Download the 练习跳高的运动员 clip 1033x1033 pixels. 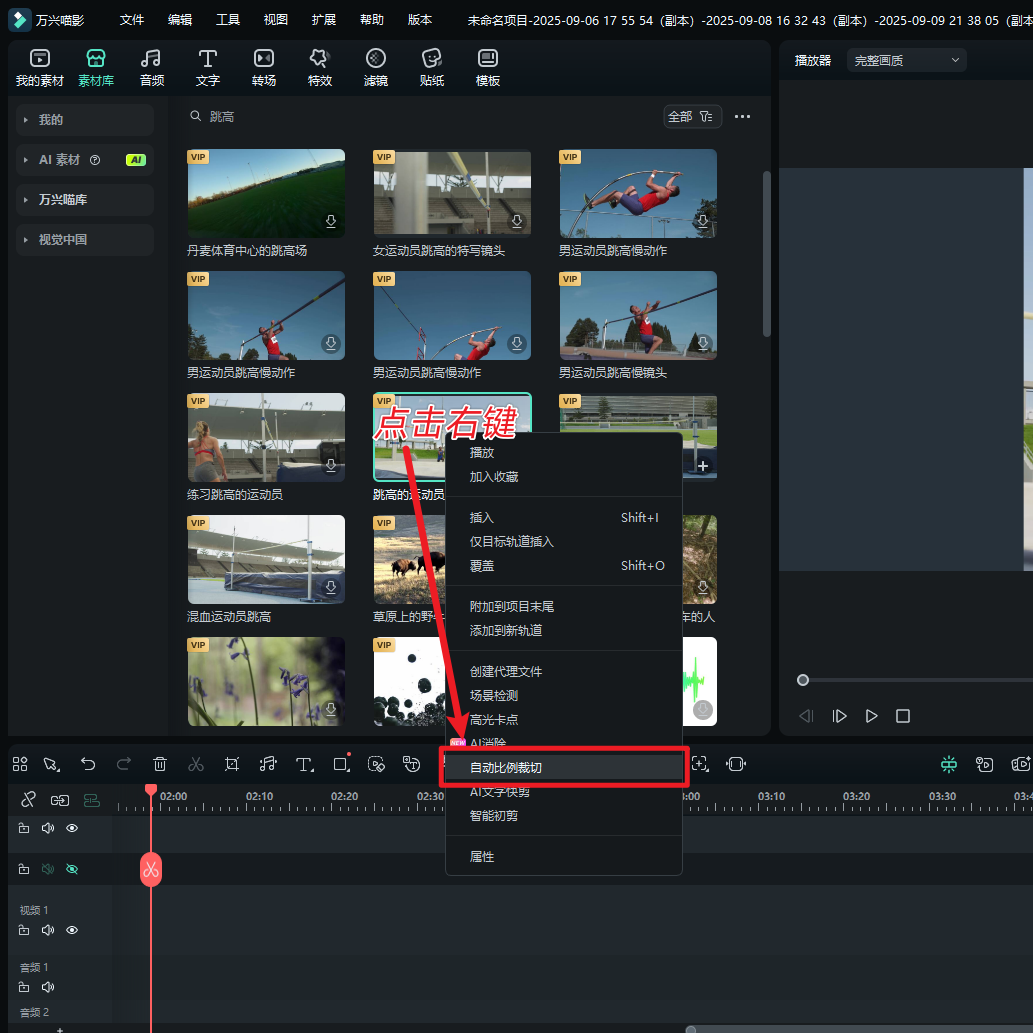pyautogui.click(x=331, y=465)
